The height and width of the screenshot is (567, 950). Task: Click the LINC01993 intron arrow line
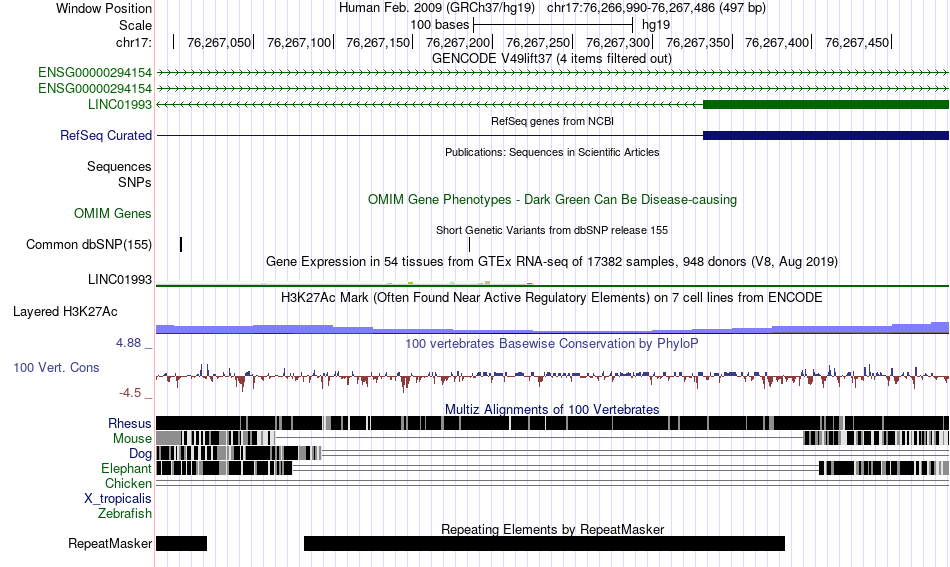[430, 104]
